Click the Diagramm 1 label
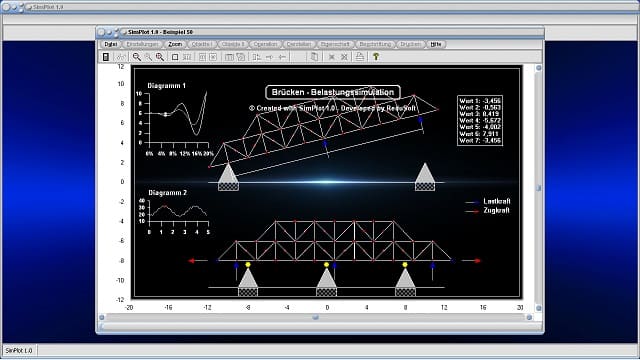Viewport: 640px width, 360px height. [167, 86]
